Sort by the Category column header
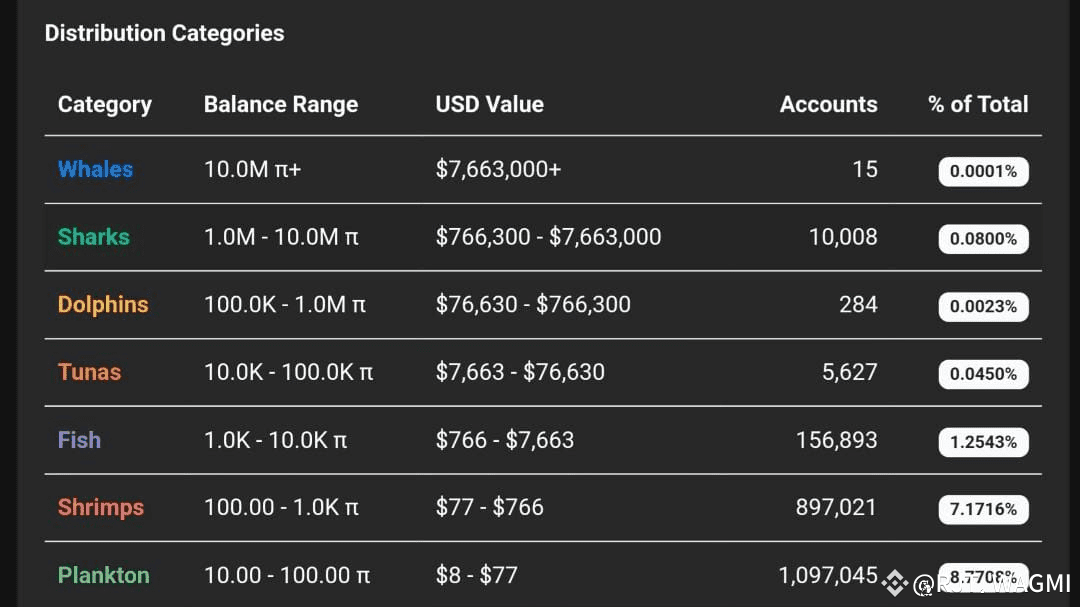 [x=105, y=104]
